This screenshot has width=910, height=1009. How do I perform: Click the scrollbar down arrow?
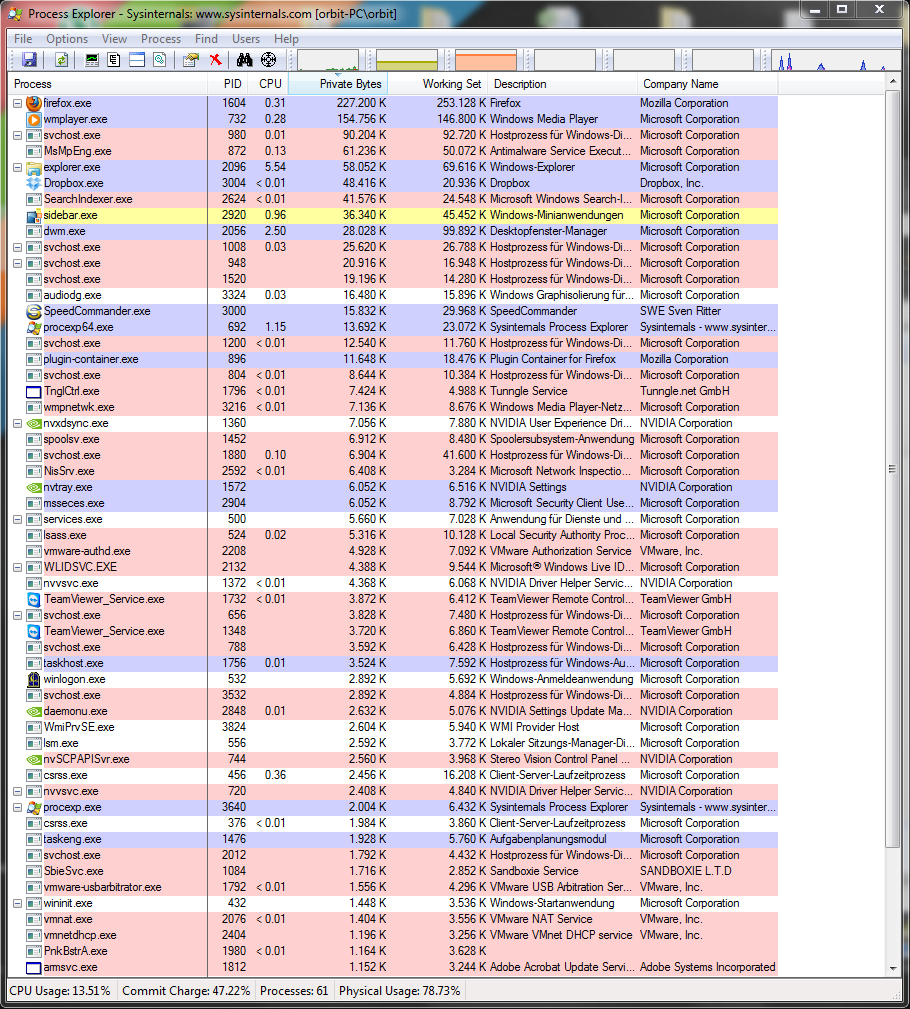893,968
